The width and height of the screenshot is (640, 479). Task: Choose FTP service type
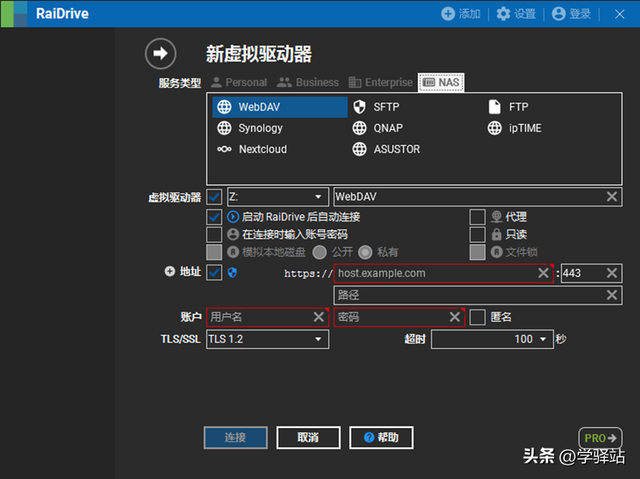click(x=508, y=107)
